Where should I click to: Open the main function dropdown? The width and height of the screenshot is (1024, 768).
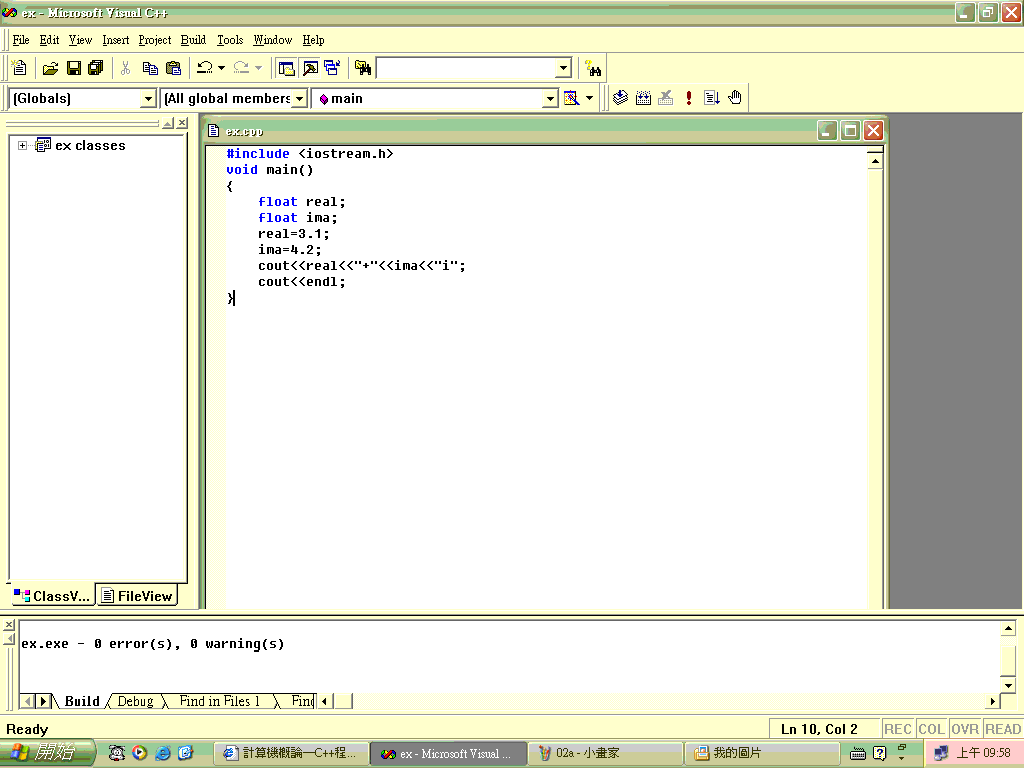[551, 99]
